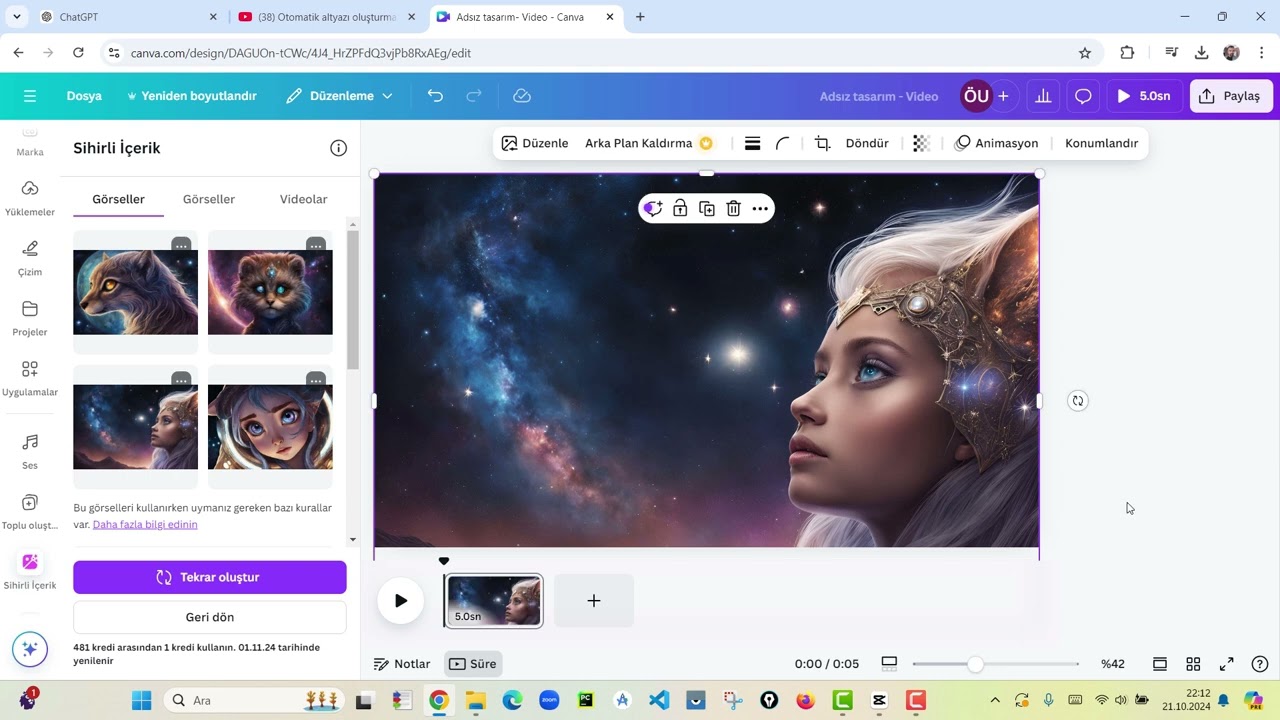Screen dimensions: 1280x720
Task: Open the Canva assistant sparkle button
Action: (x=30, y=649)
